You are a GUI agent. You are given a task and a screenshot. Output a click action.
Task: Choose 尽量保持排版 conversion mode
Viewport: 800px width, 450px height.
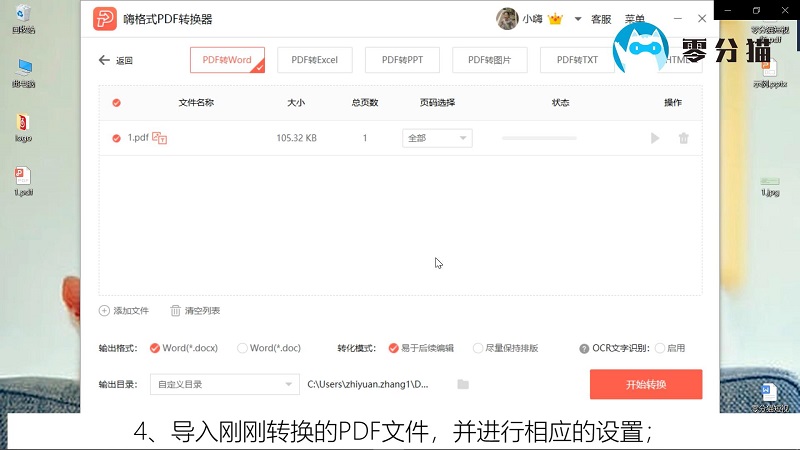(x=506, y=348)
